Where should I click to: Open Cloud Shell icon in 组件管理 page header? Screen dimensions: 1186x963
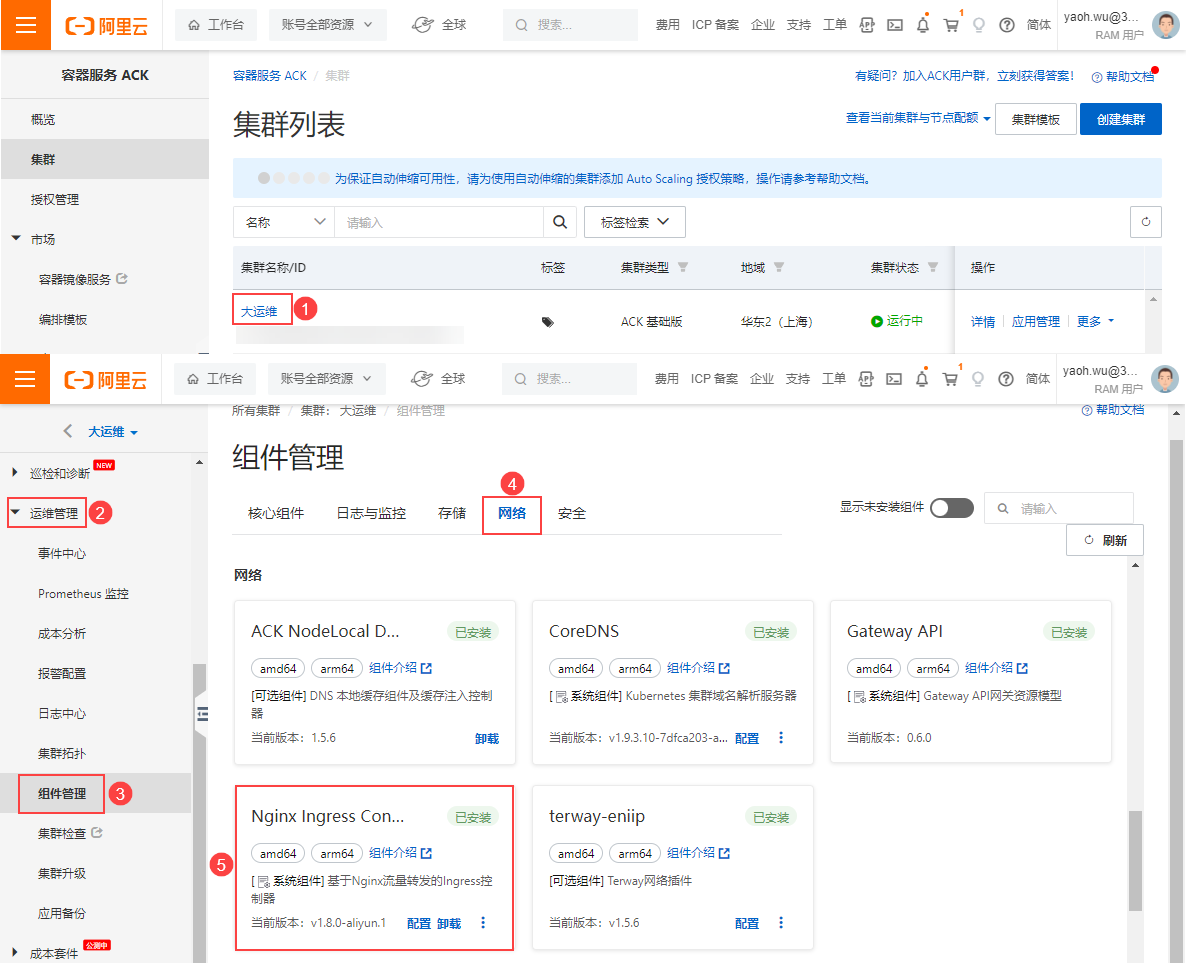[894, 378]
